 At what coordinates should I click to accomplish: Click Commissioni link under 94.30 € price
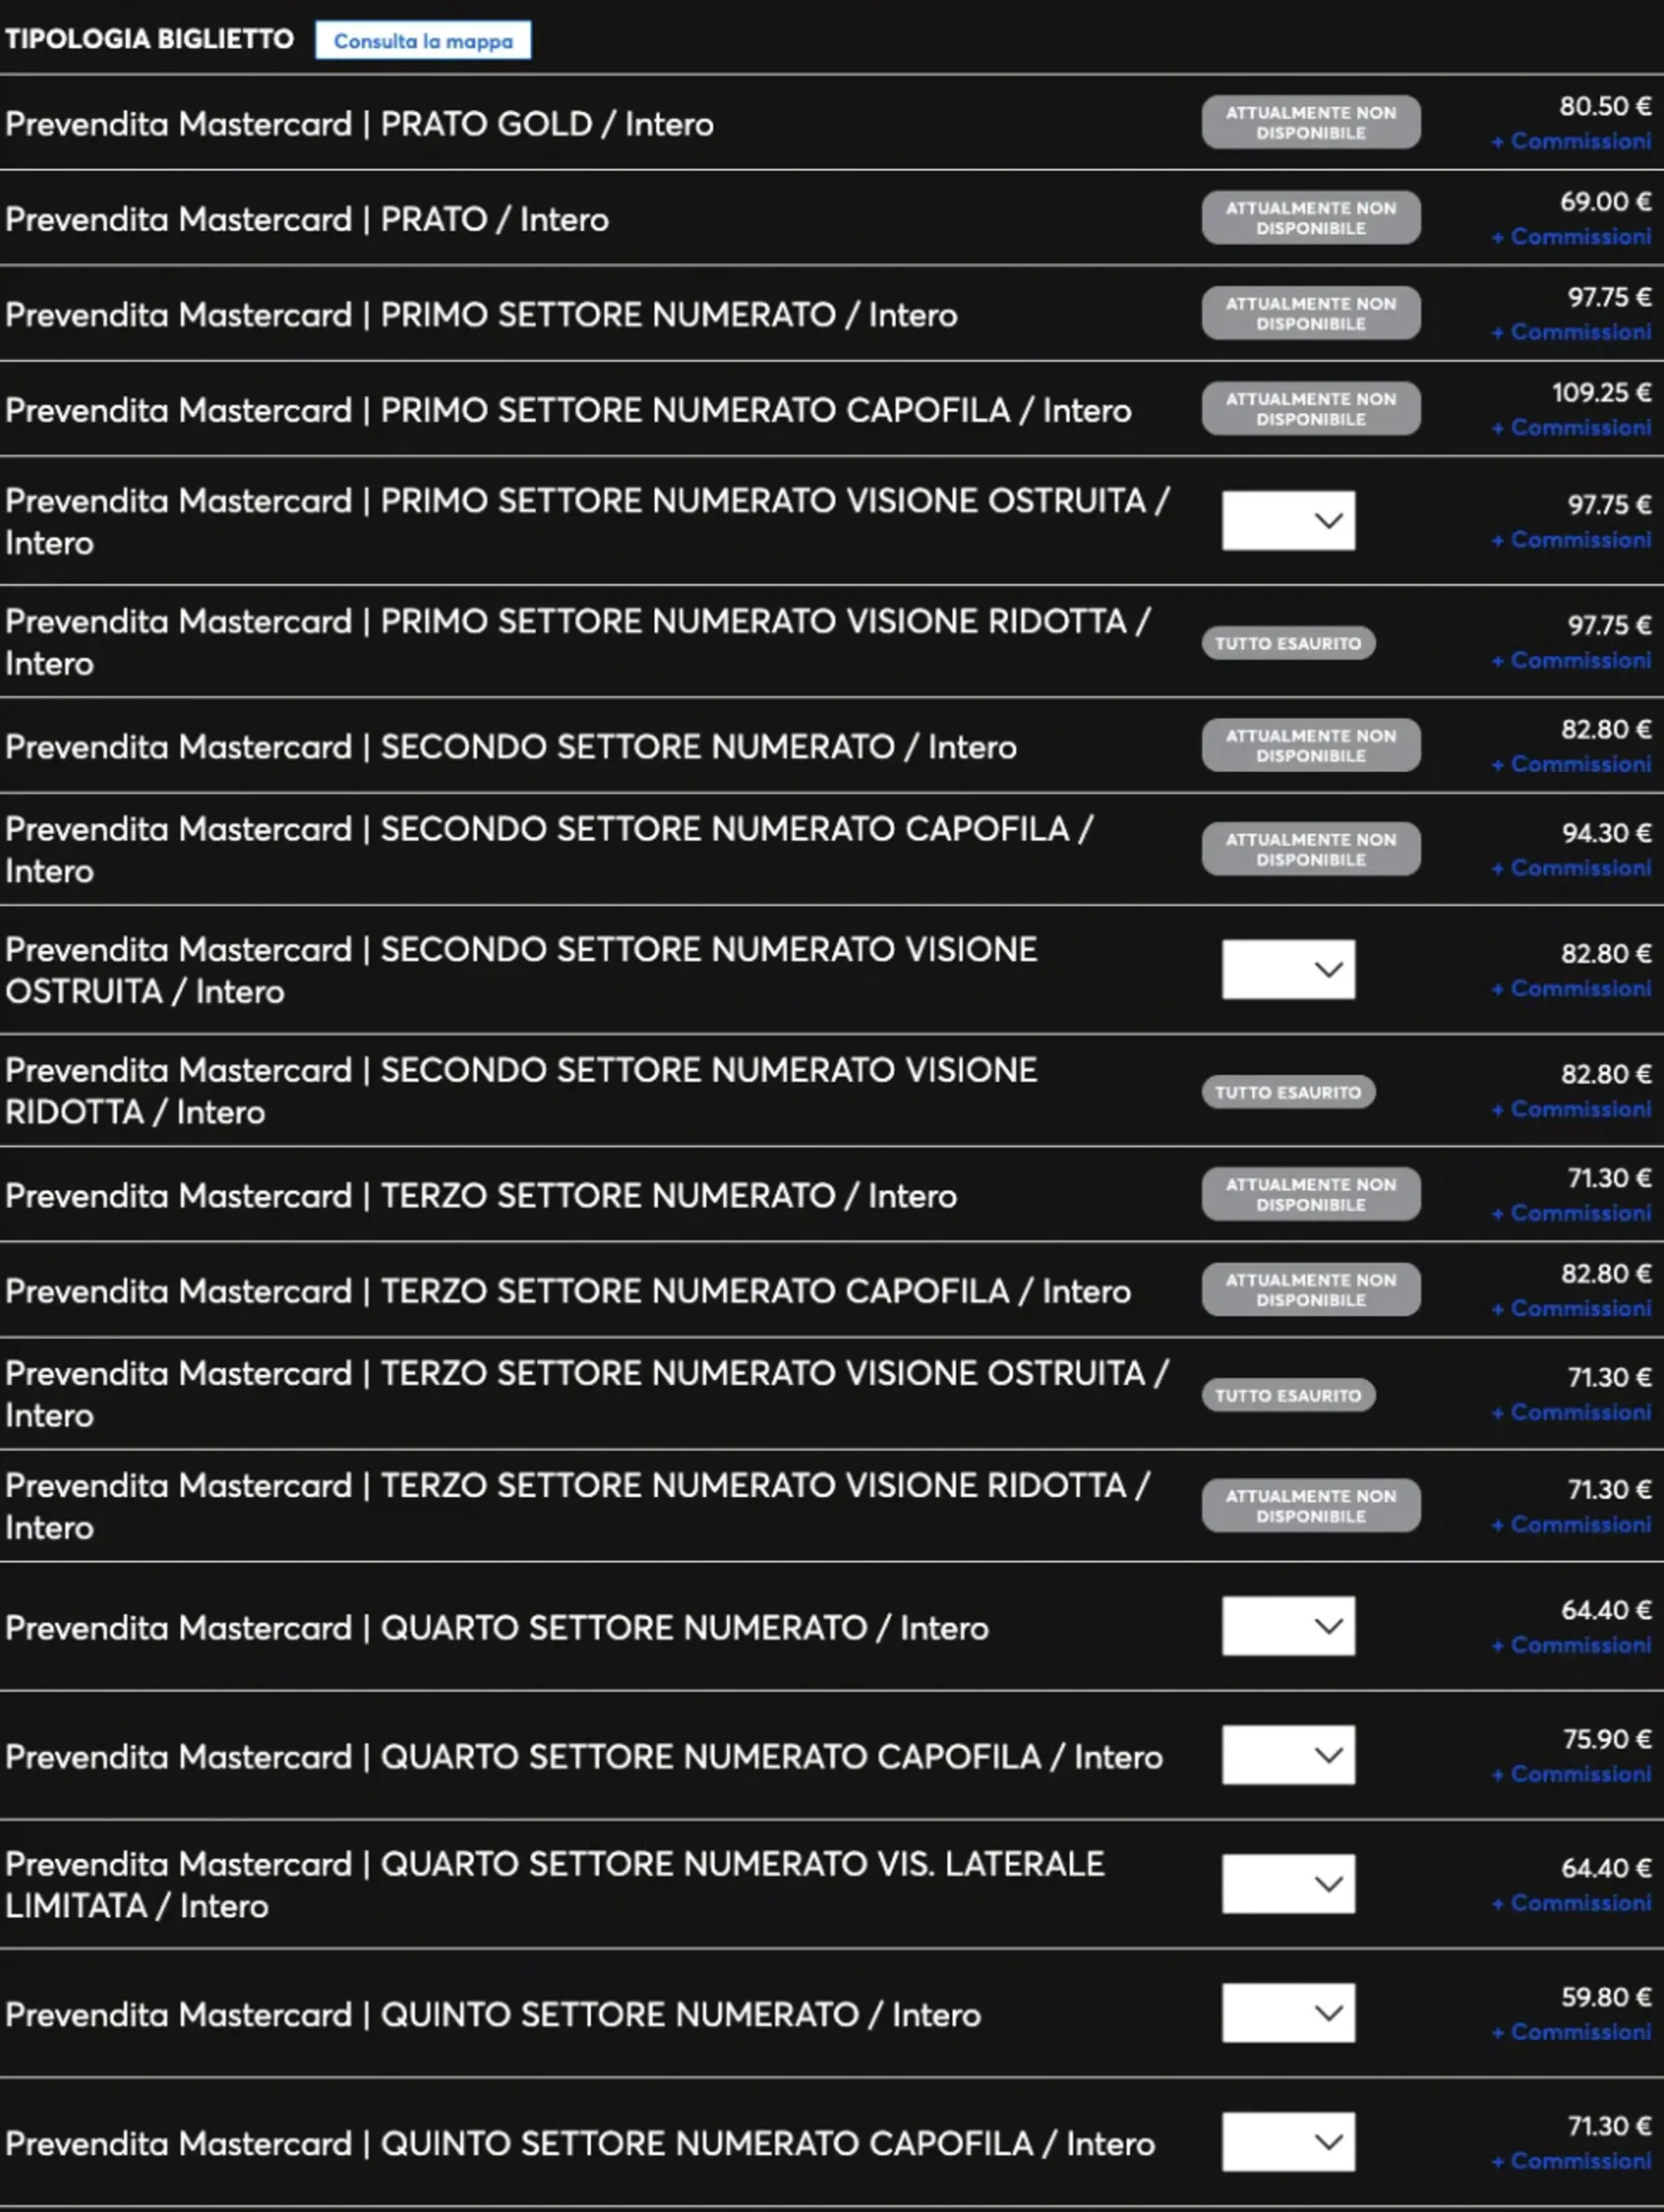coord(1571,868)
